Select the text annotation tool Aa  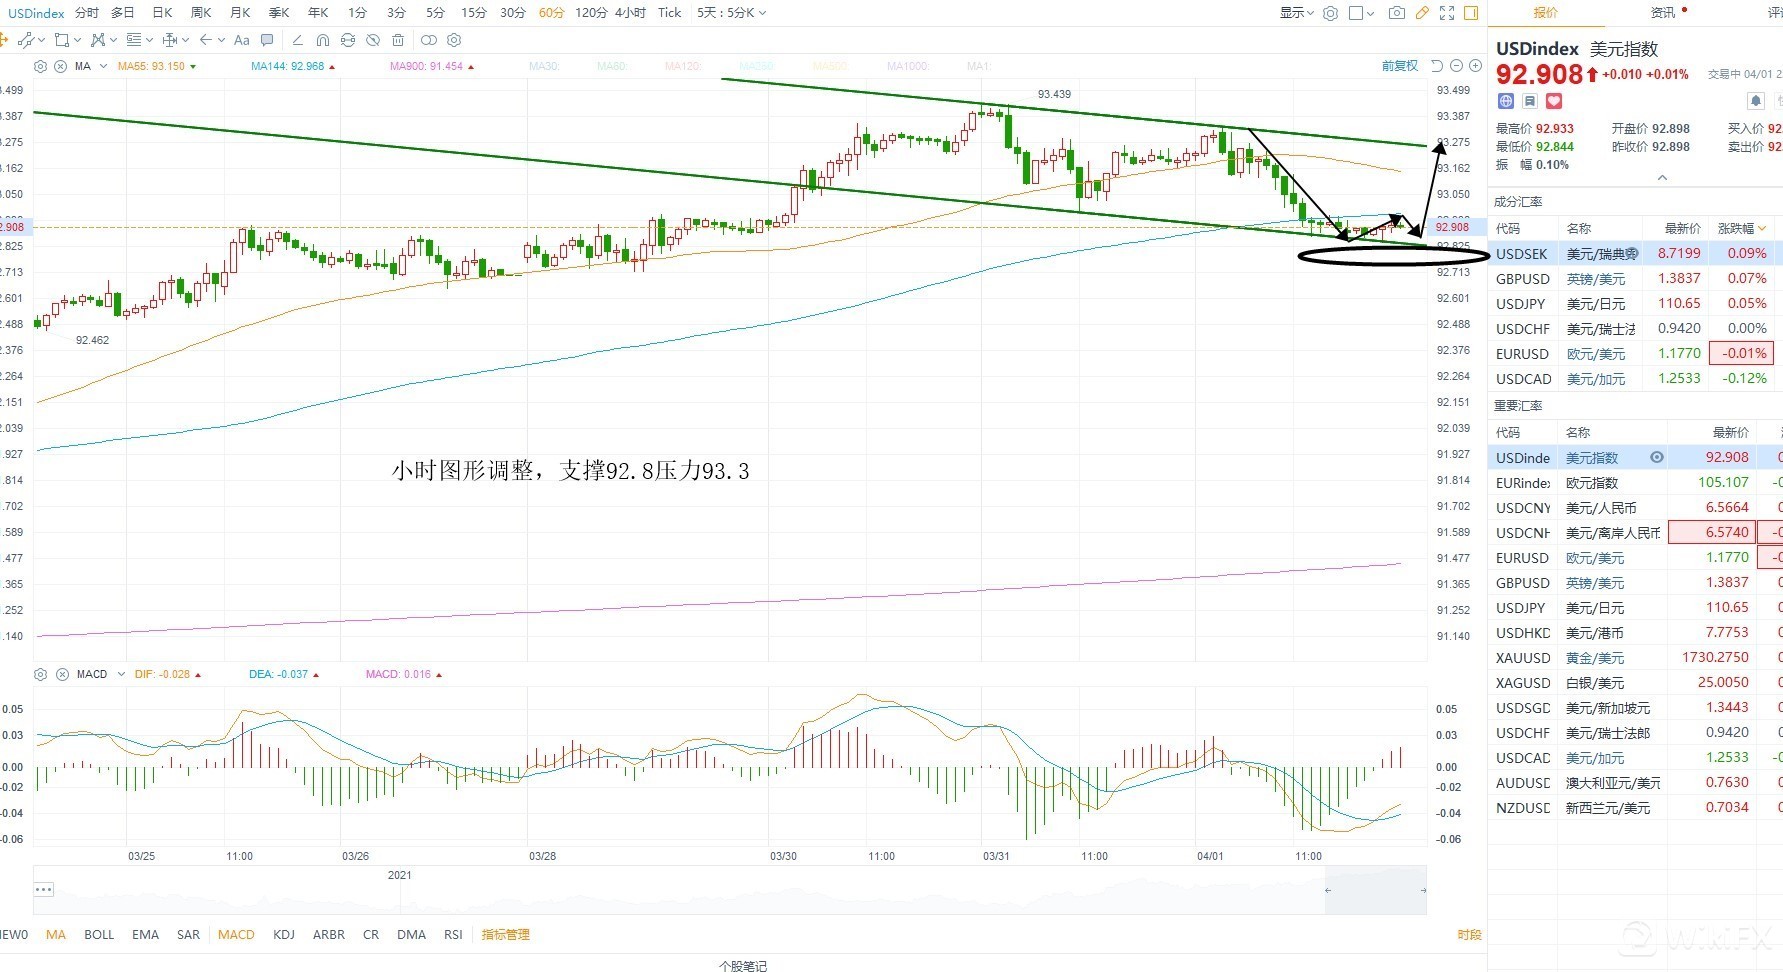pyautogui.click(x=241, y=40)
